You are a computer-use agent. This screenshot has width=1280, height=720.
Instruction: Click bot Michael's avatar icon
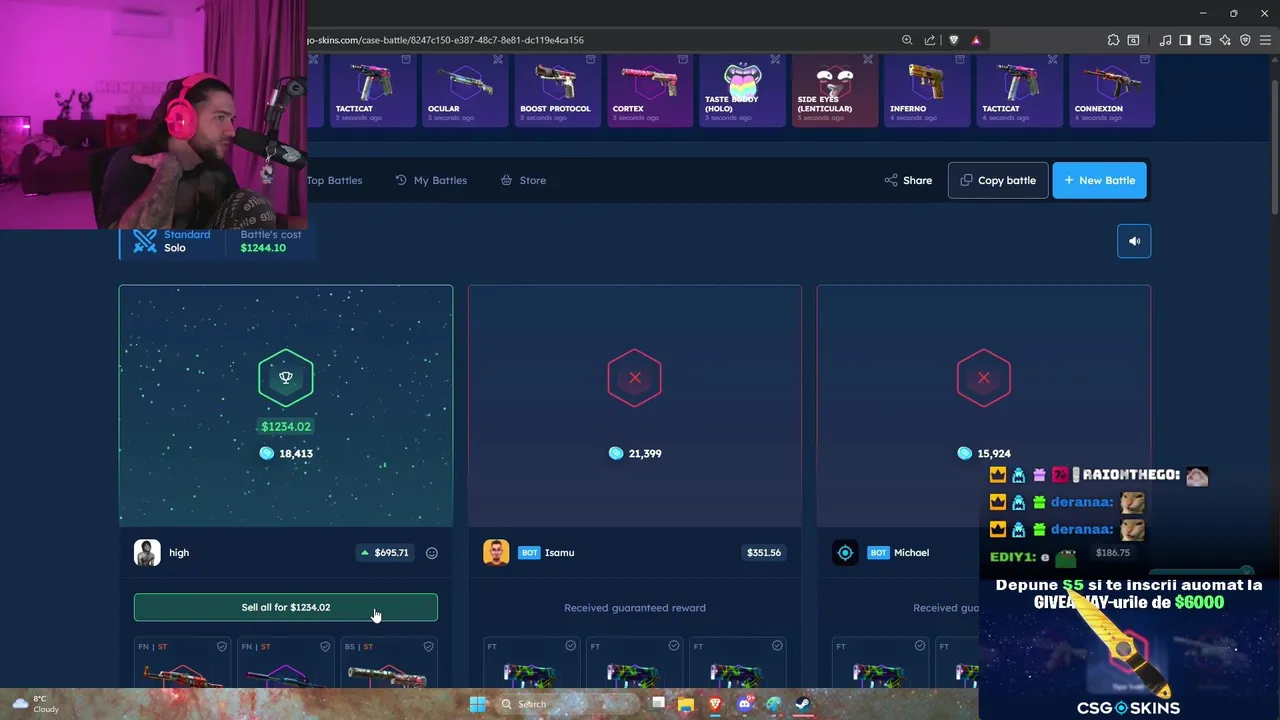(x=845, y=553)
